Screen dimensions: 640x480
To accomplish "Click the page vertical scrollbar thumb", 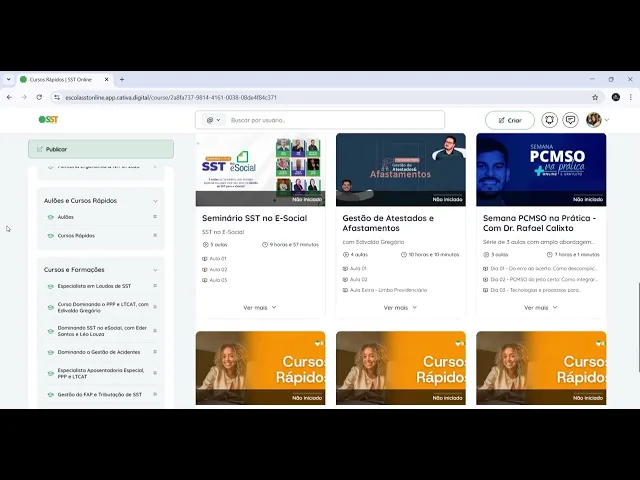I will pyautogui.click(x=639, y=327).
